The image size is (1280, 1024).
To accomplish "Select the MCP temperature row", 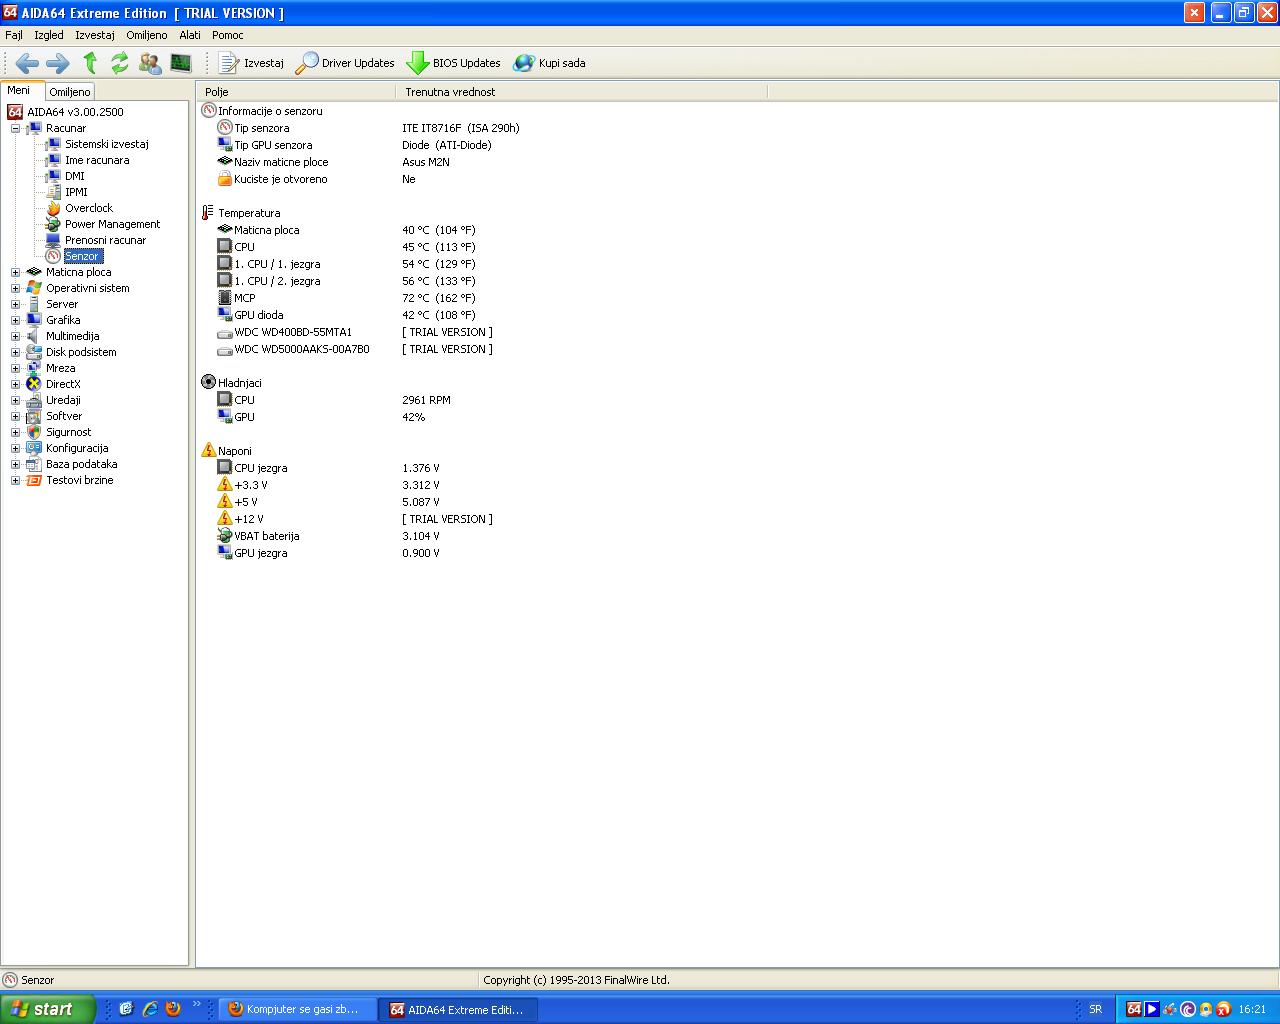I will pyautogui.click(x=346, y=298).
